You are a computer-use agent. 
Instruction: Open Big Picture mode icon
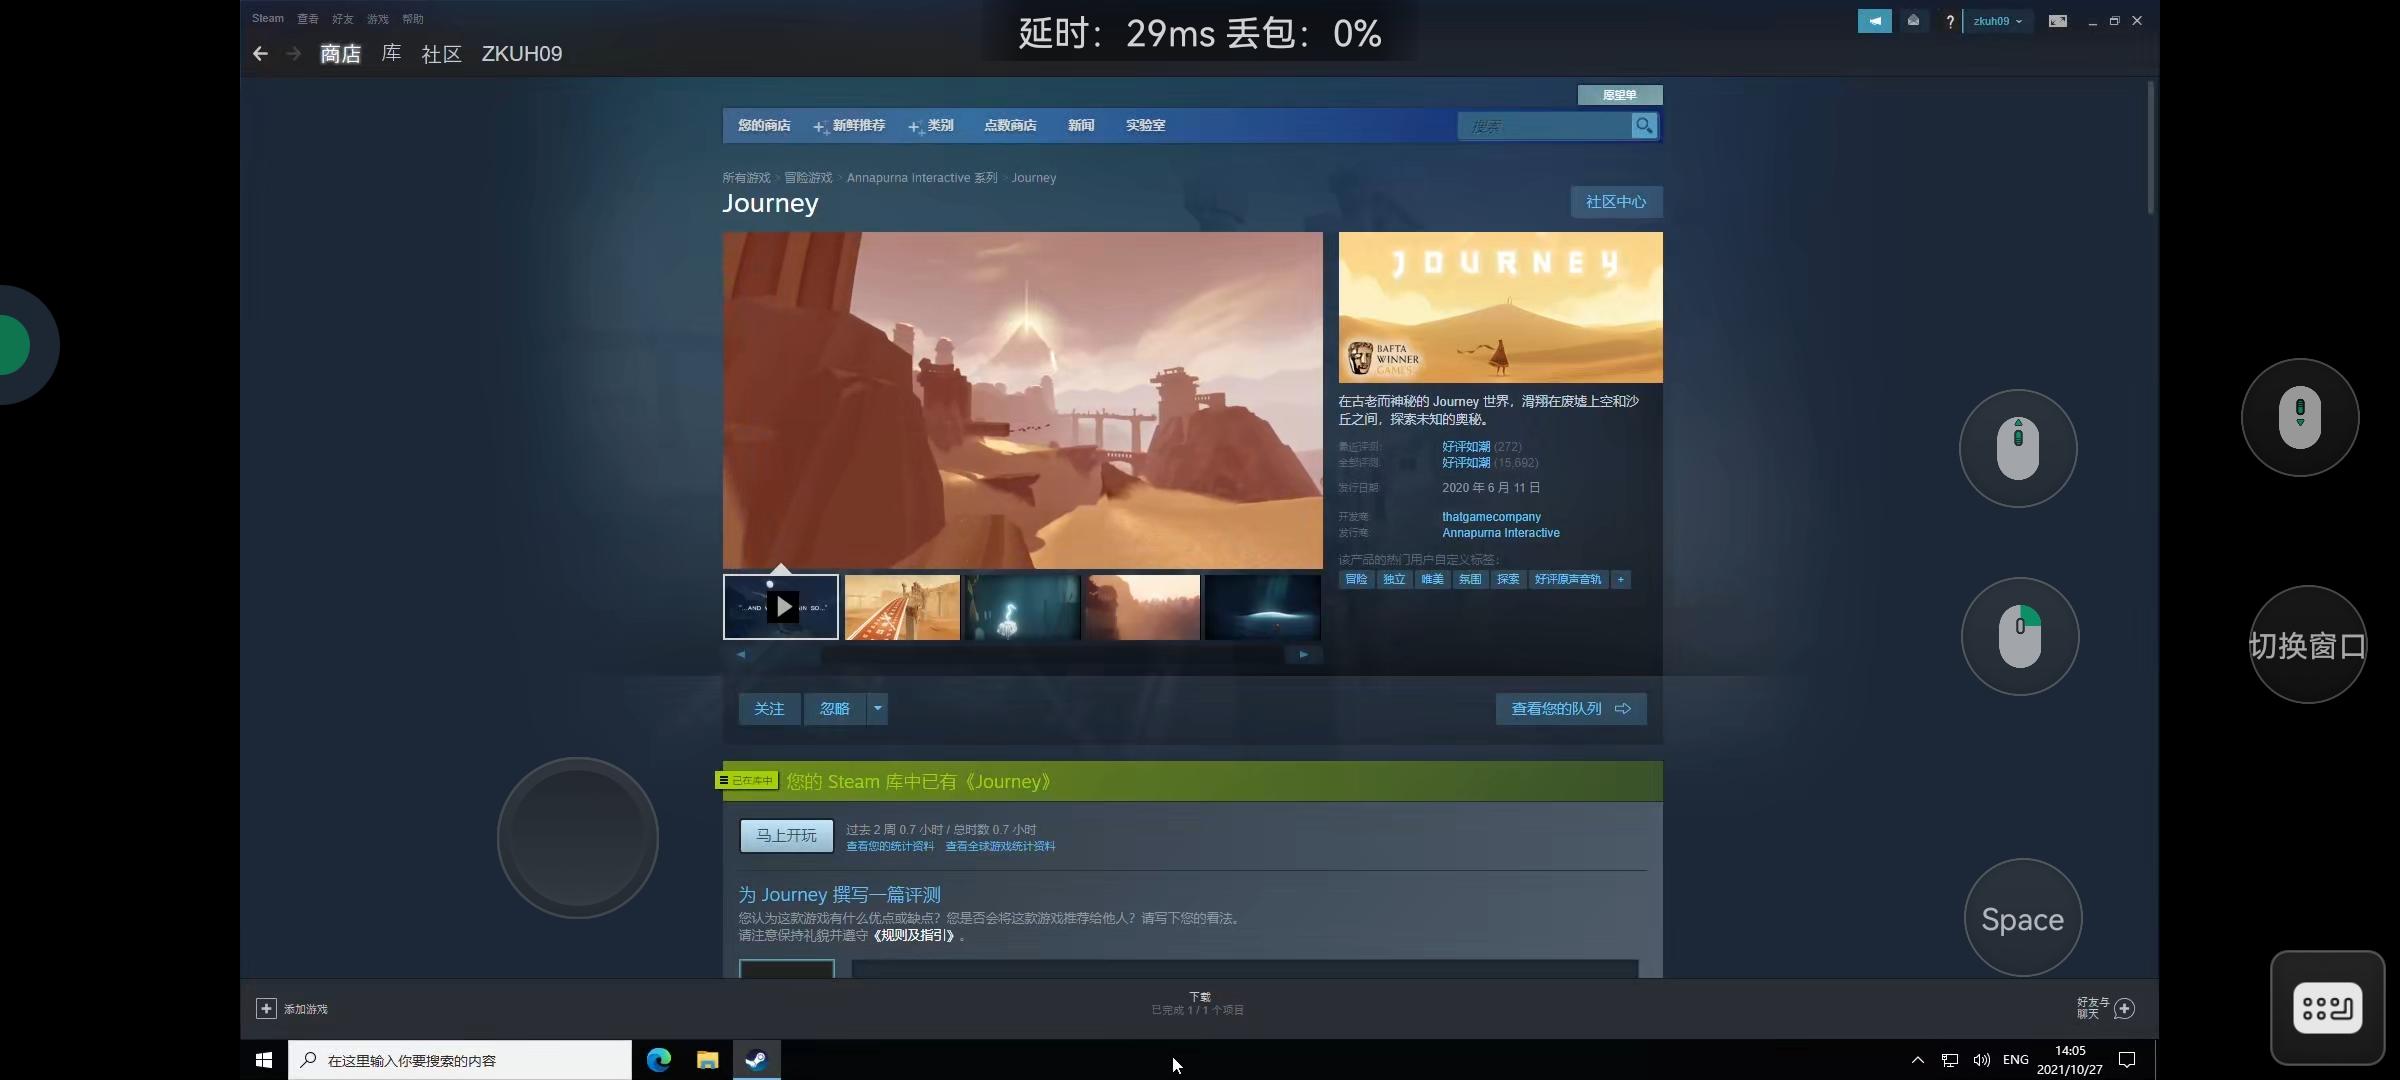click(2058, 21)
